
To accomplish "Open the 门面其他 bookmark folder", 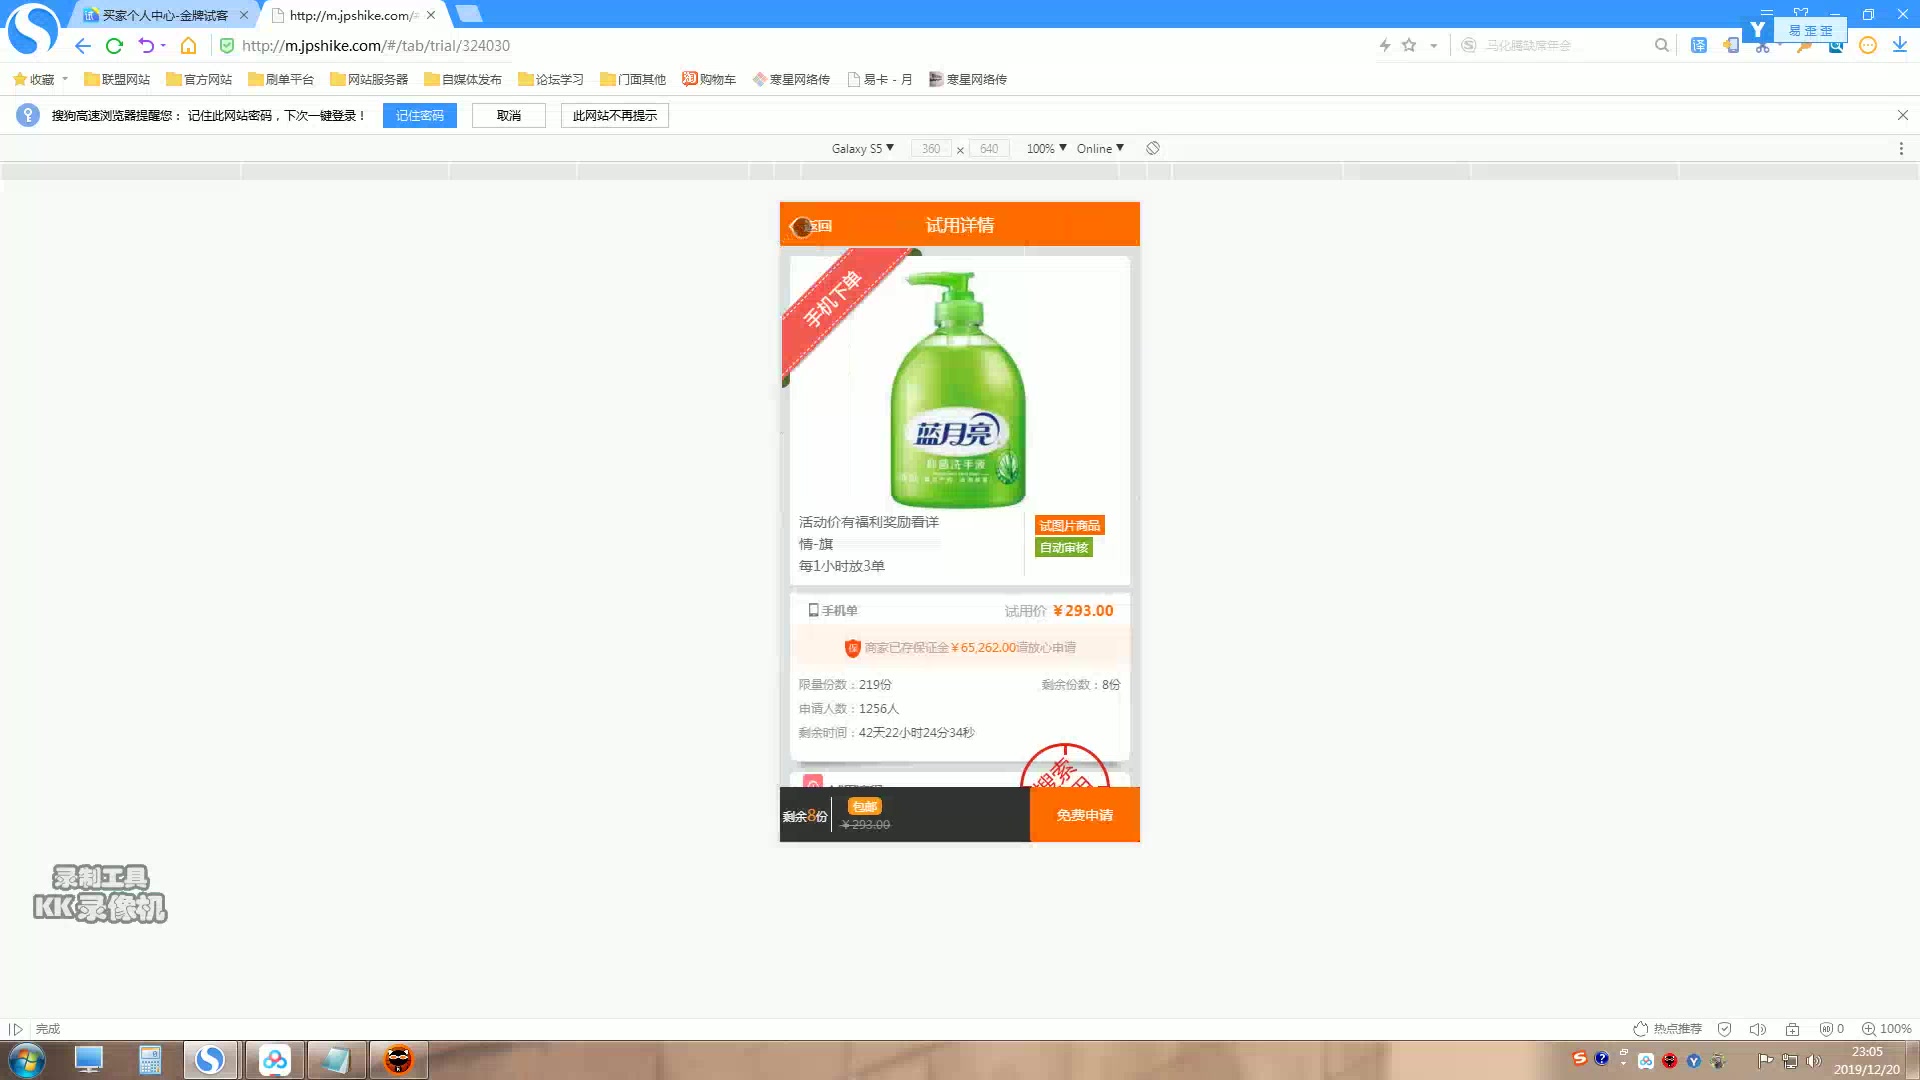I will pyautogui.click(x=633, y=79).
